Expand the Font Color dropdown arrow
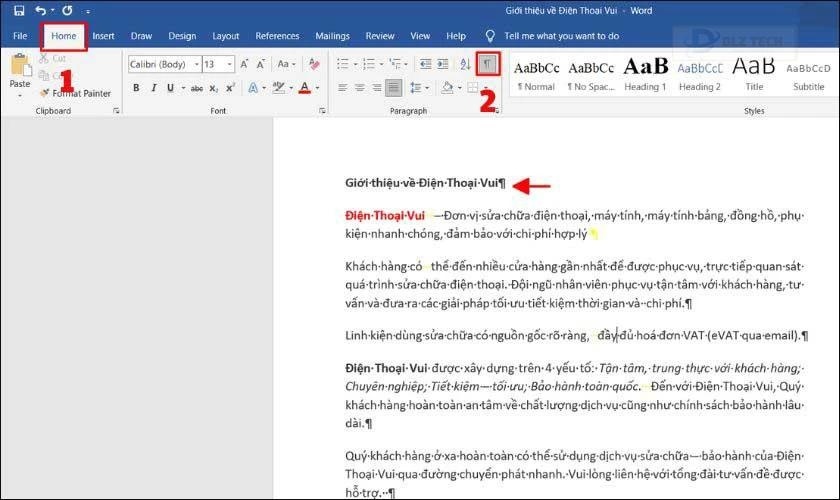 [317, 88]
